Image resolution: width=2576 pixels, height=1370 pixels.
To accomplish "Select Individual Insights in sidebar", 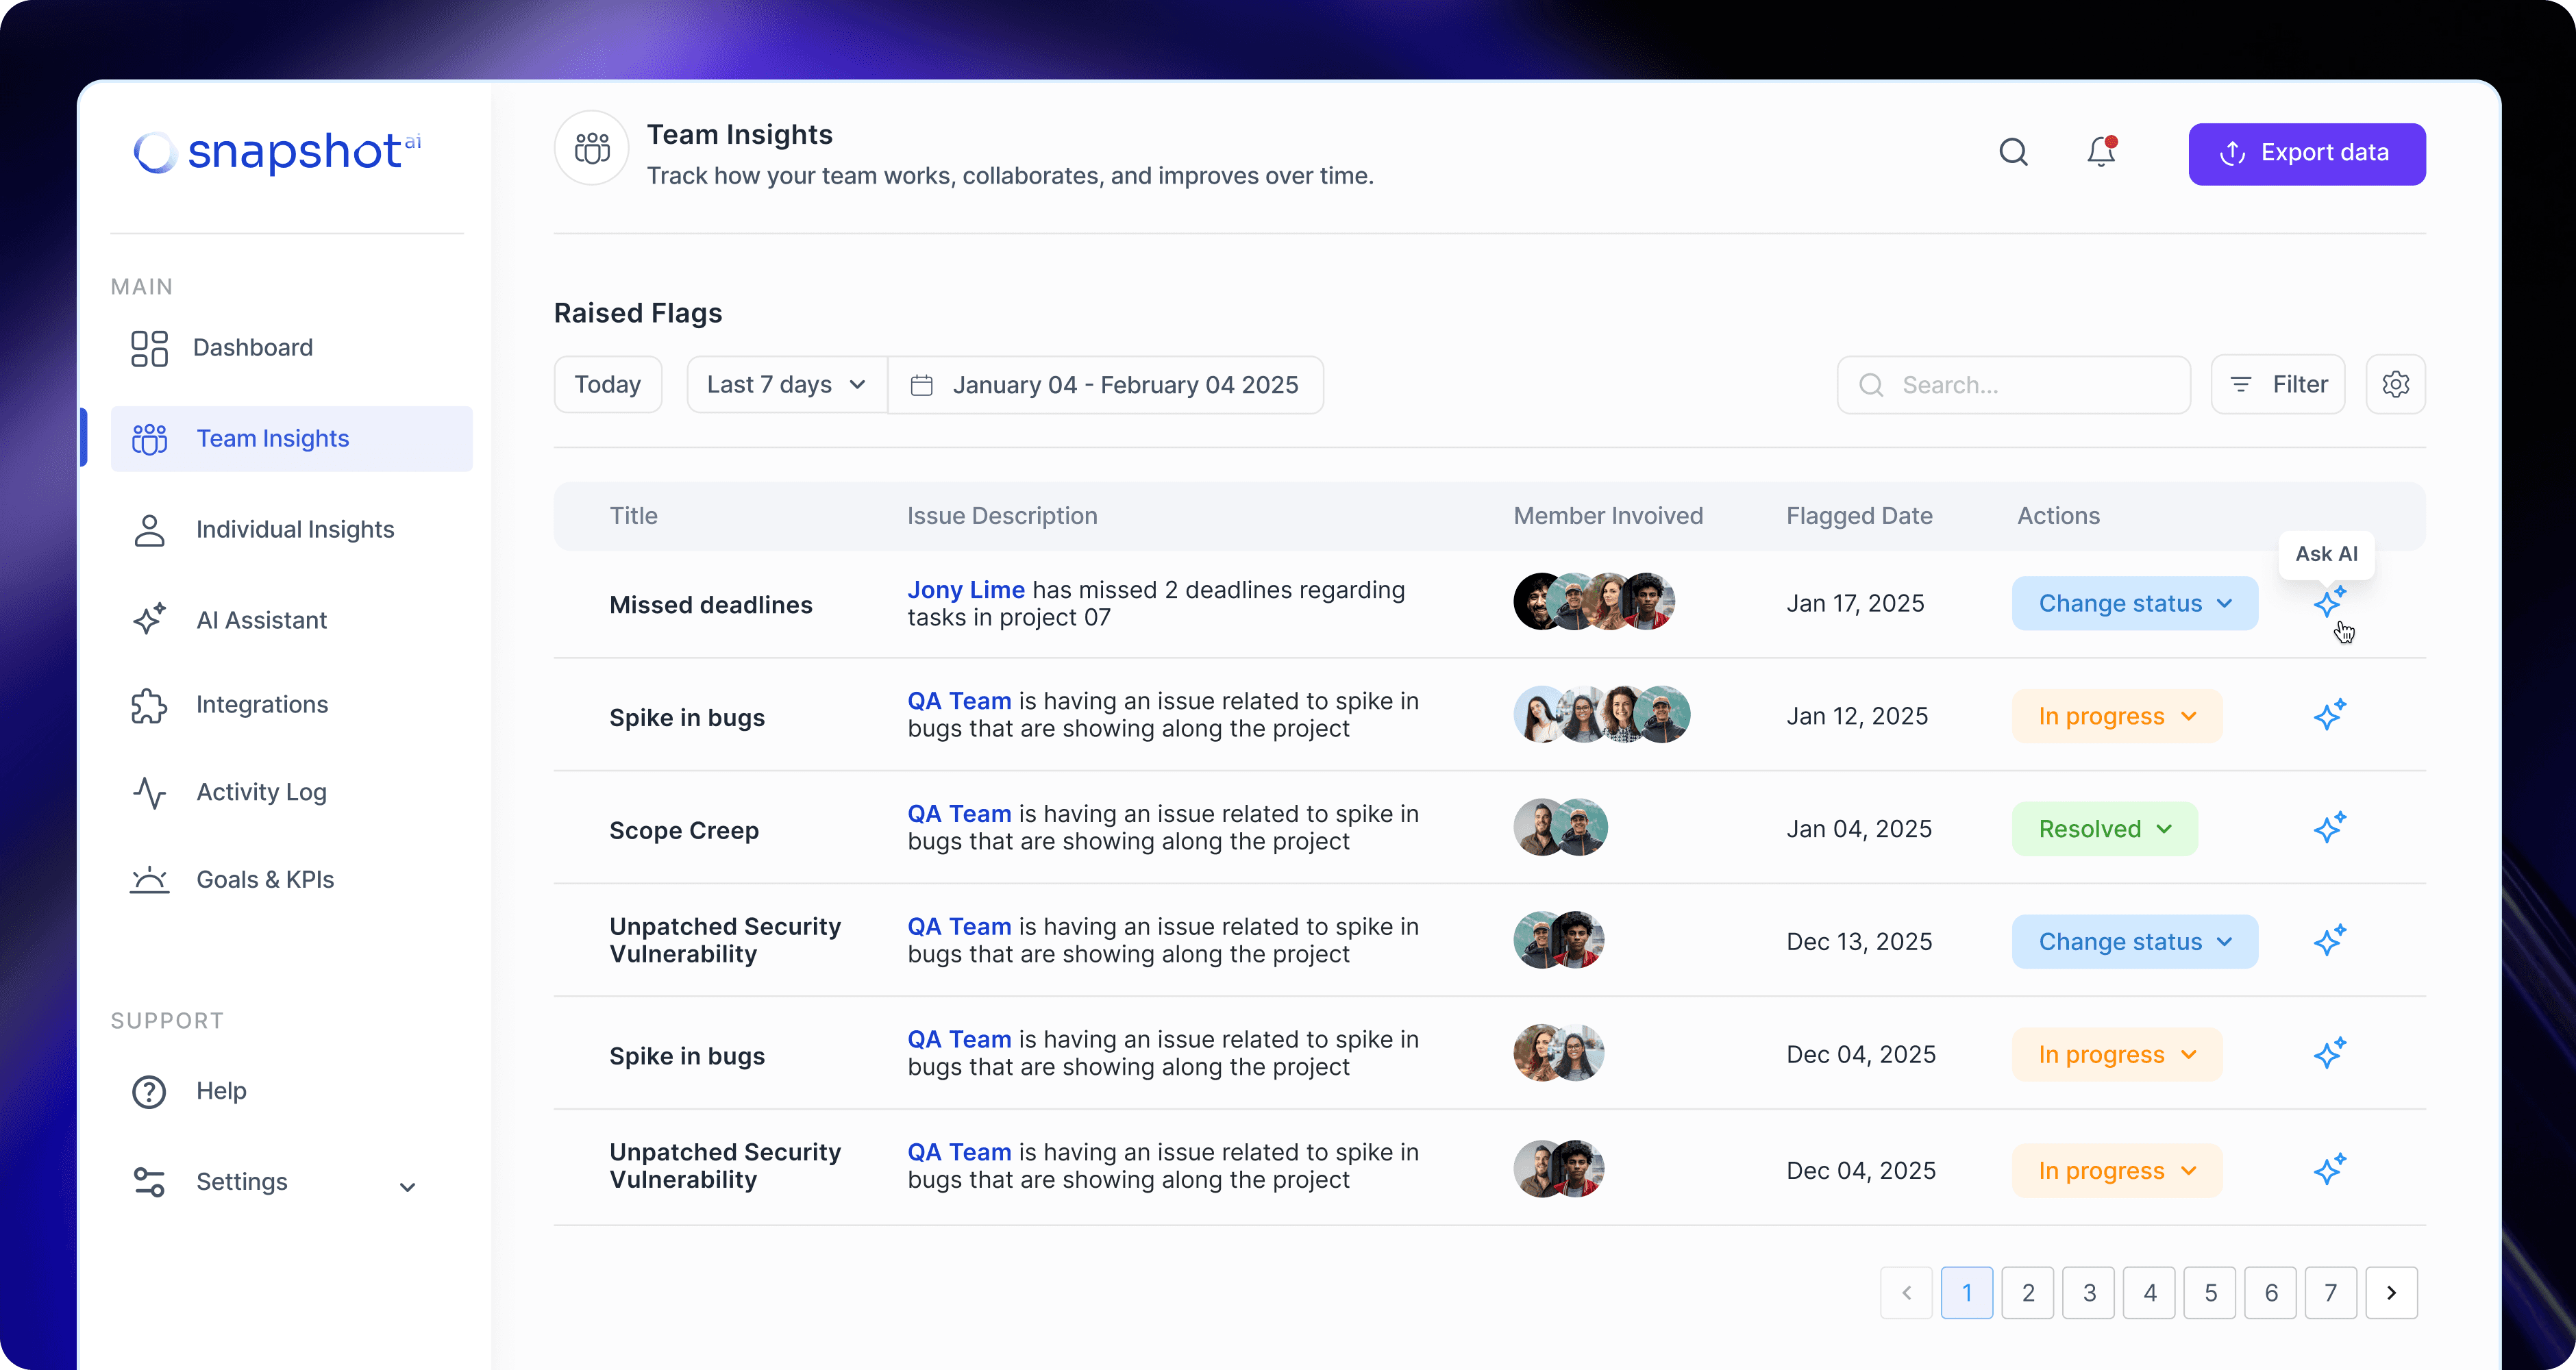I will (x=295, y=529).
